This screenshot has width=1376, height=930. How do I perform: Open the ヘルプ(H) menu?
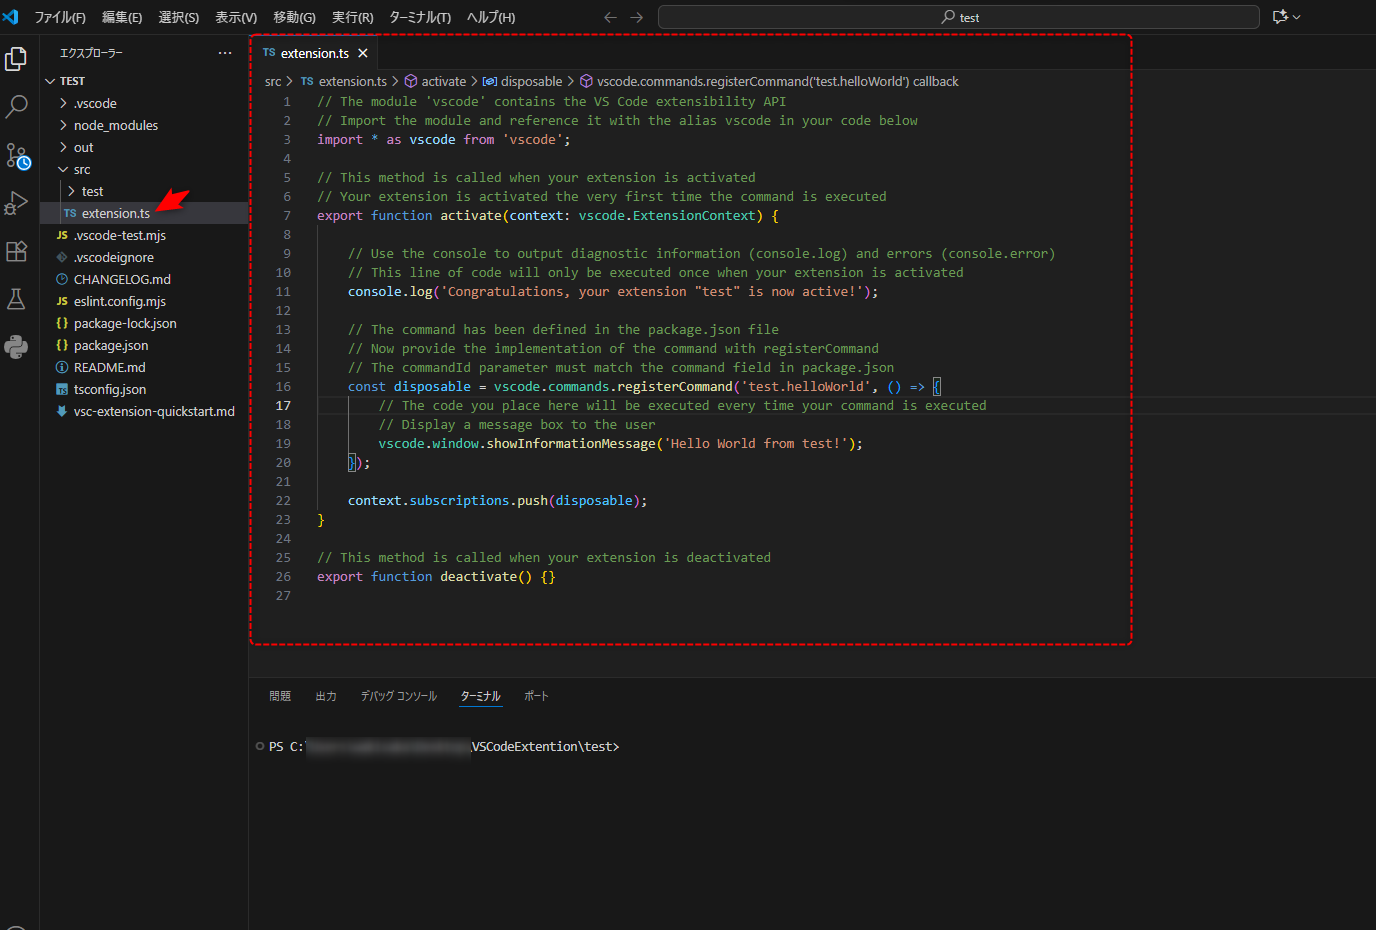tap(491, 17)
